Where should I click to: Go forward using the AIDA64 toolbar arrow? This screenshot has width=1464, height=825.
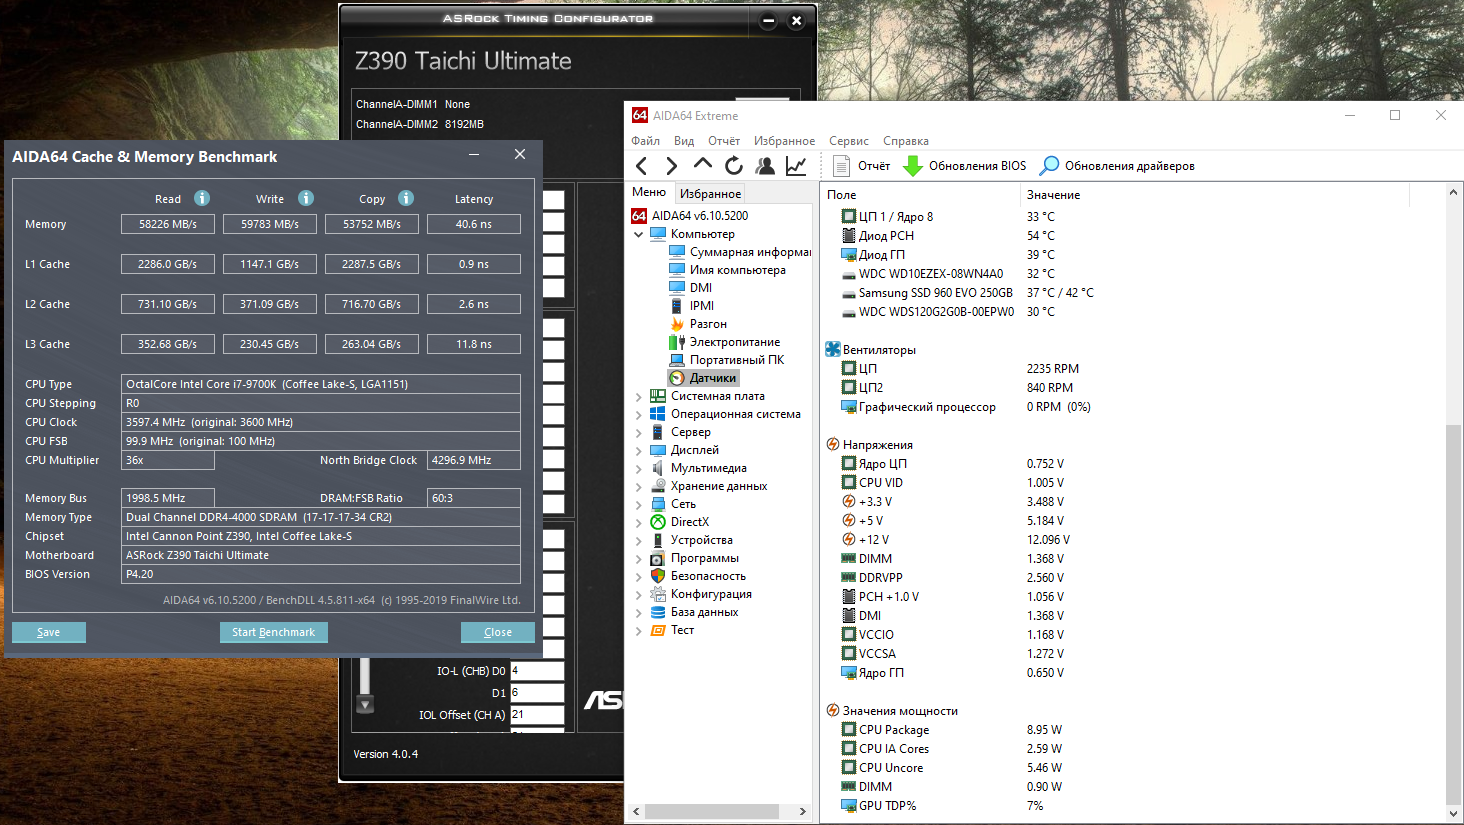click(x=672, y=166)
